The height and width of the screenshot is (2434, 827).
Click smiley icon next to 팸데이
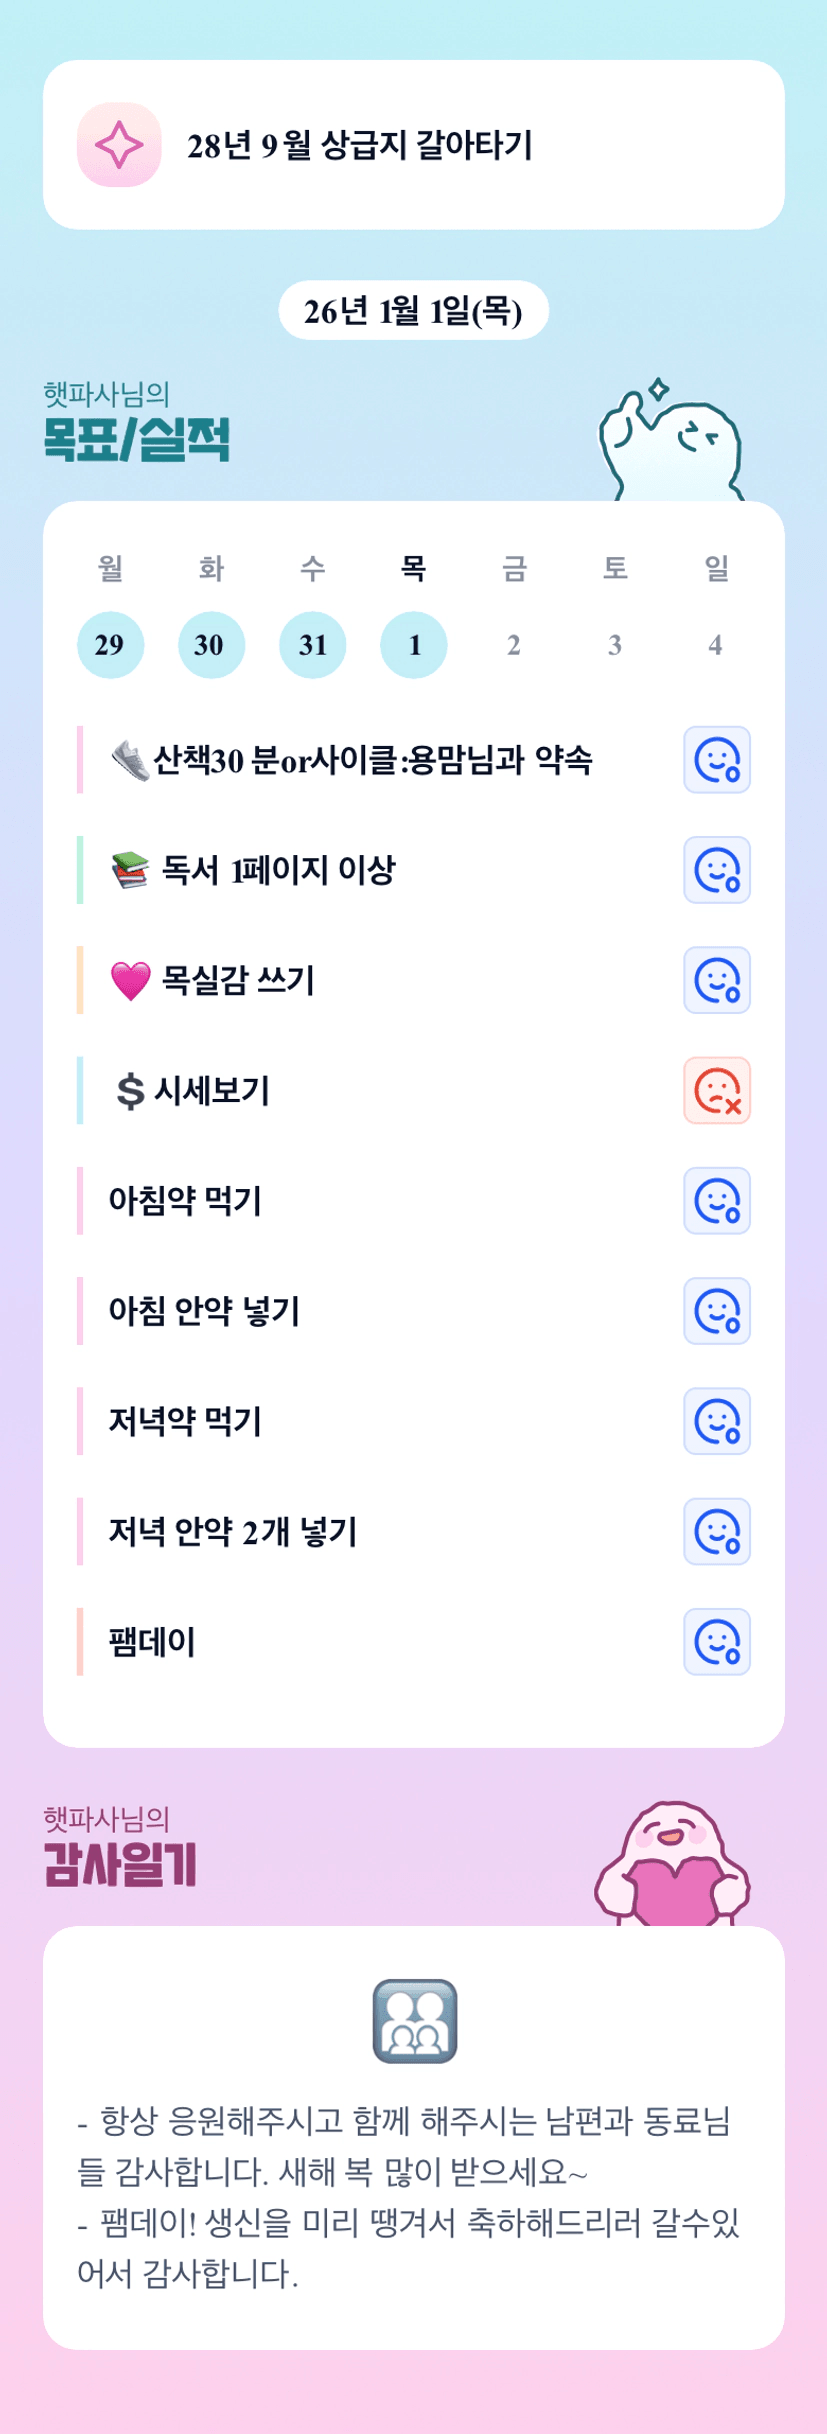tap(716, 1641)
